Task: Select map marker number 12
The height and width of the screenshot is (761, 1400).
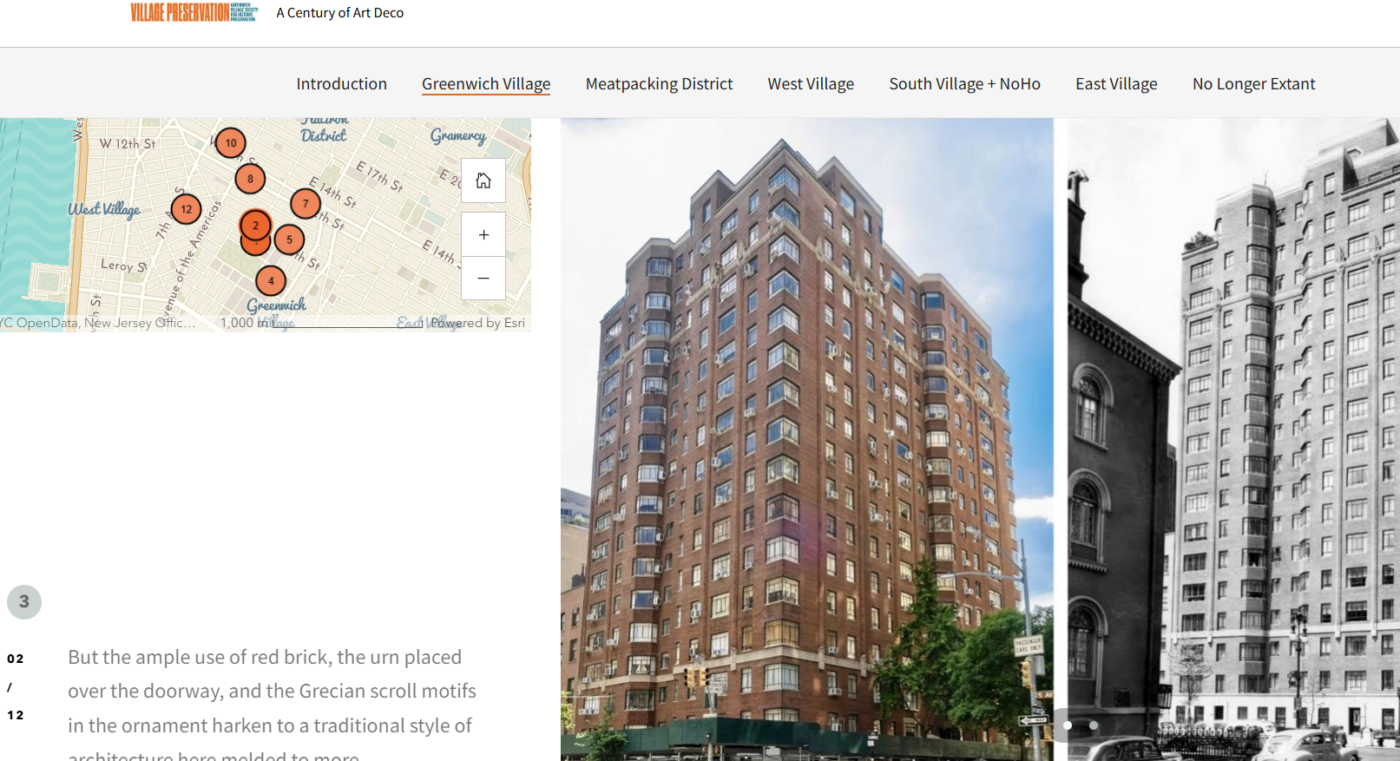Action: click(186, 209)
